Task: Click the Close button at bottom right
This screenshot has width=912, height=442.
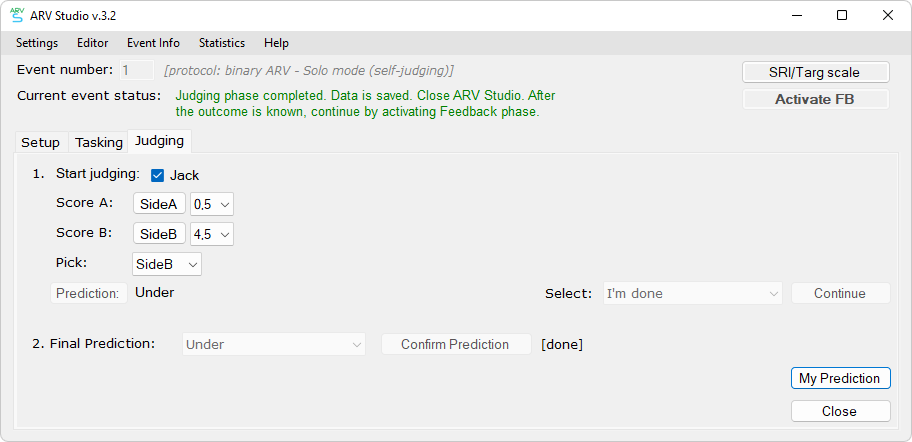Action: pyautogui.click(x=840, y=411)
